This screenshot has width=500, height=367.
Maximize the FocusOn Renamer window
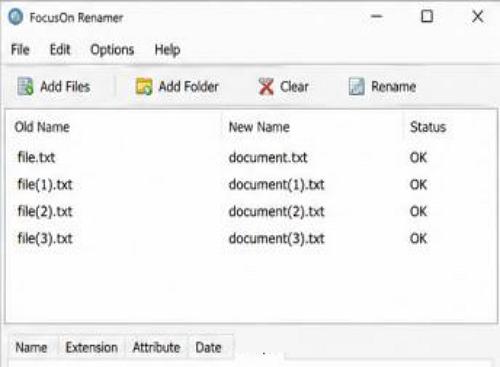tap(427, 16)
